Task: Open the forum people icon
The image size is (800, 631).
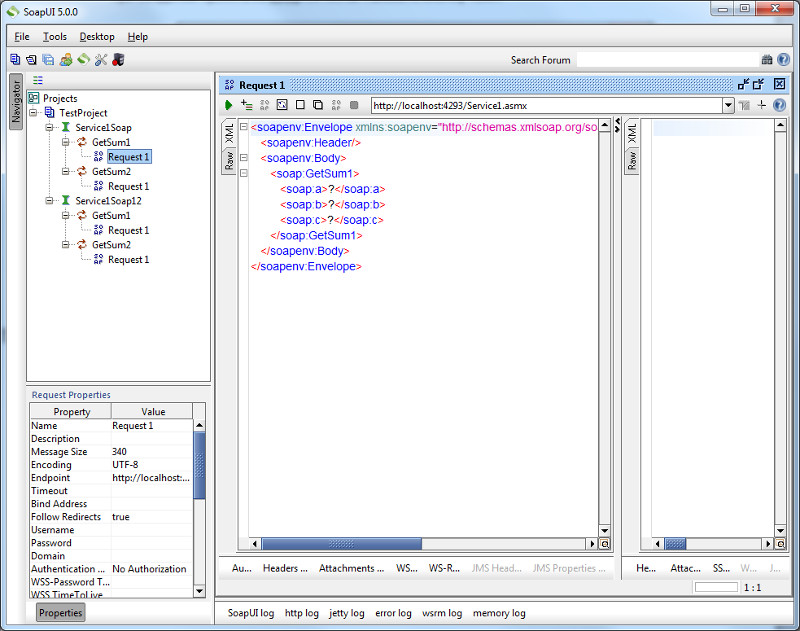Action: click(66, 60)
